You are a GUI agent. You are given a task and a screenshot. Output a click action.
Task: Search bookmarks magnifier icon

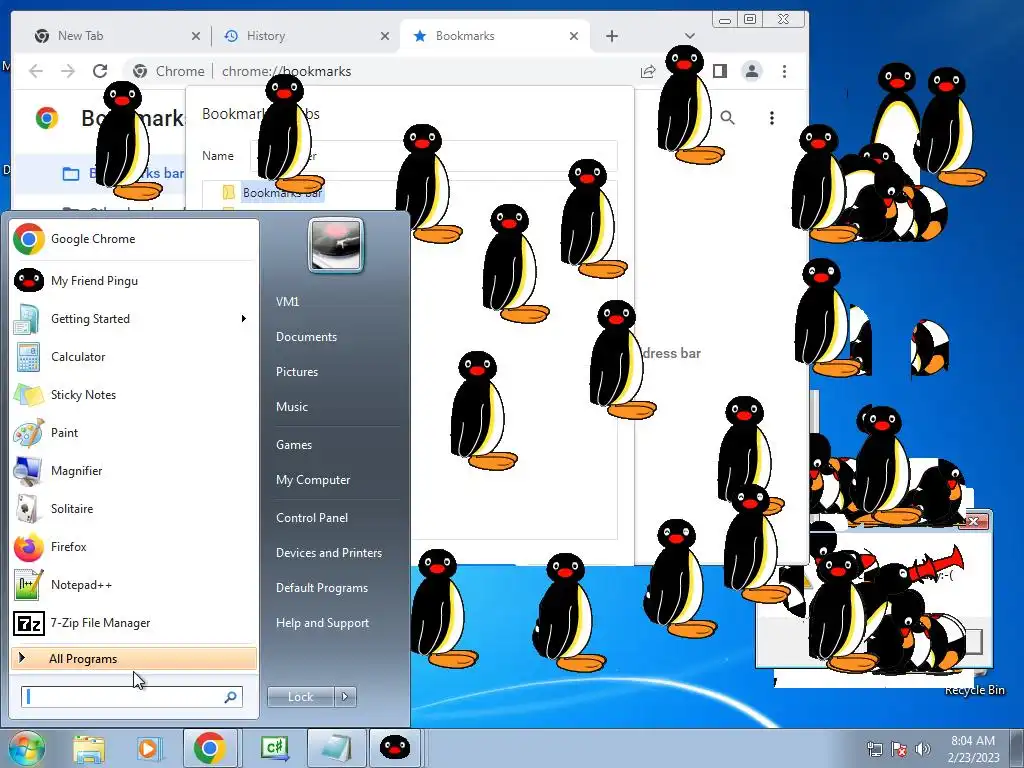[x=727, y=118]
